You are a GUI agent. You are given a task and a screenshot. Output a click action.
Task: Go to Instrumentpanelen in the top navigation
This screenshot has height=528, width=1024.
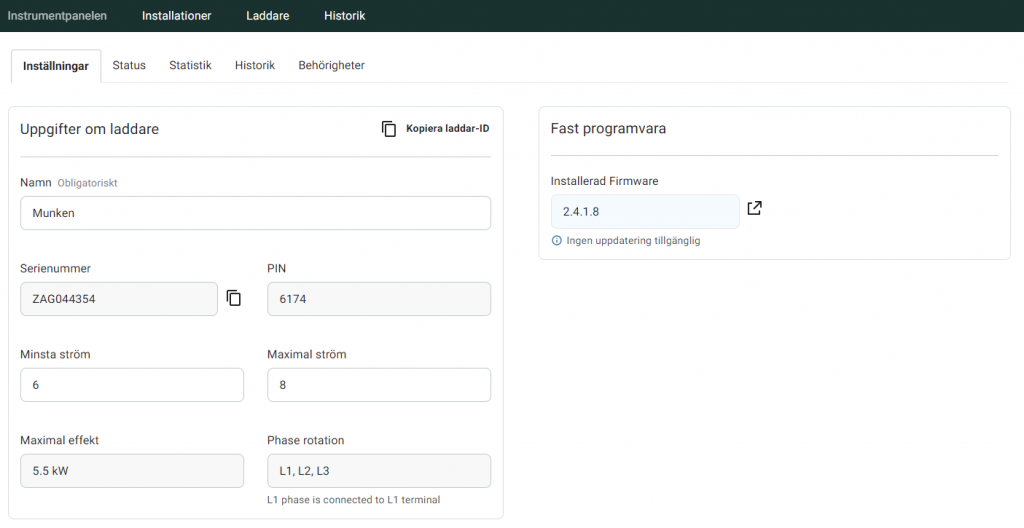click(x=57, y=16)
